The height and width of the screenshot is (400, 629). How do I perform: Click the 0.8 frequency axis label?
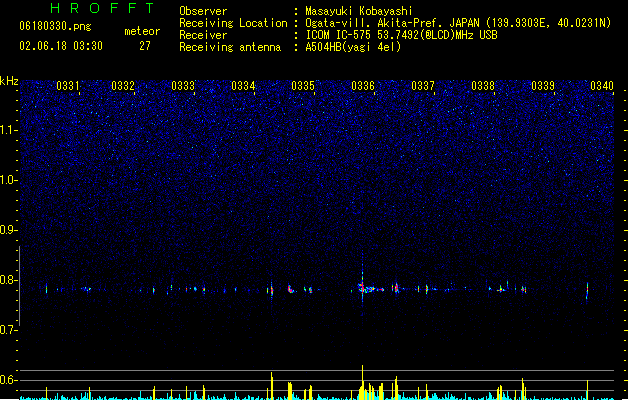point(8,280)
